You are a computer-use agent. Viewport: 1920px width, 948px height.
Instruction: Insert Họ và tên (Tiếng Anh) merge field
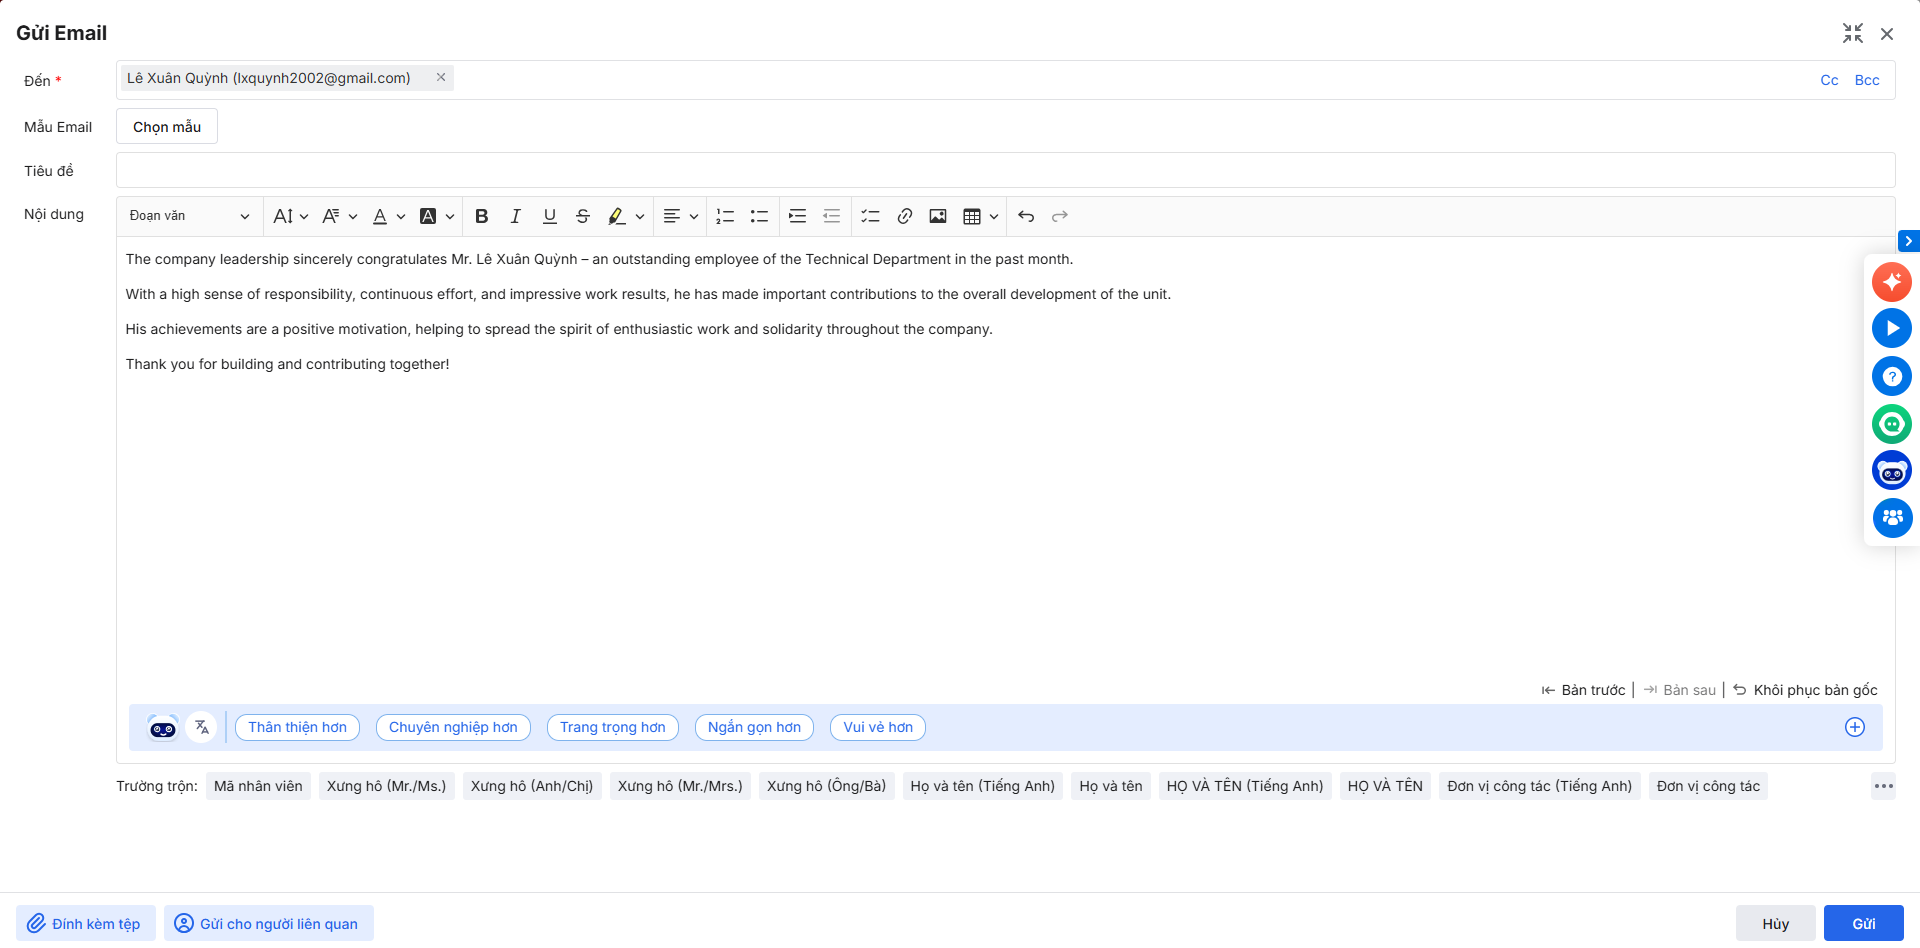click(x=983, y=786)
